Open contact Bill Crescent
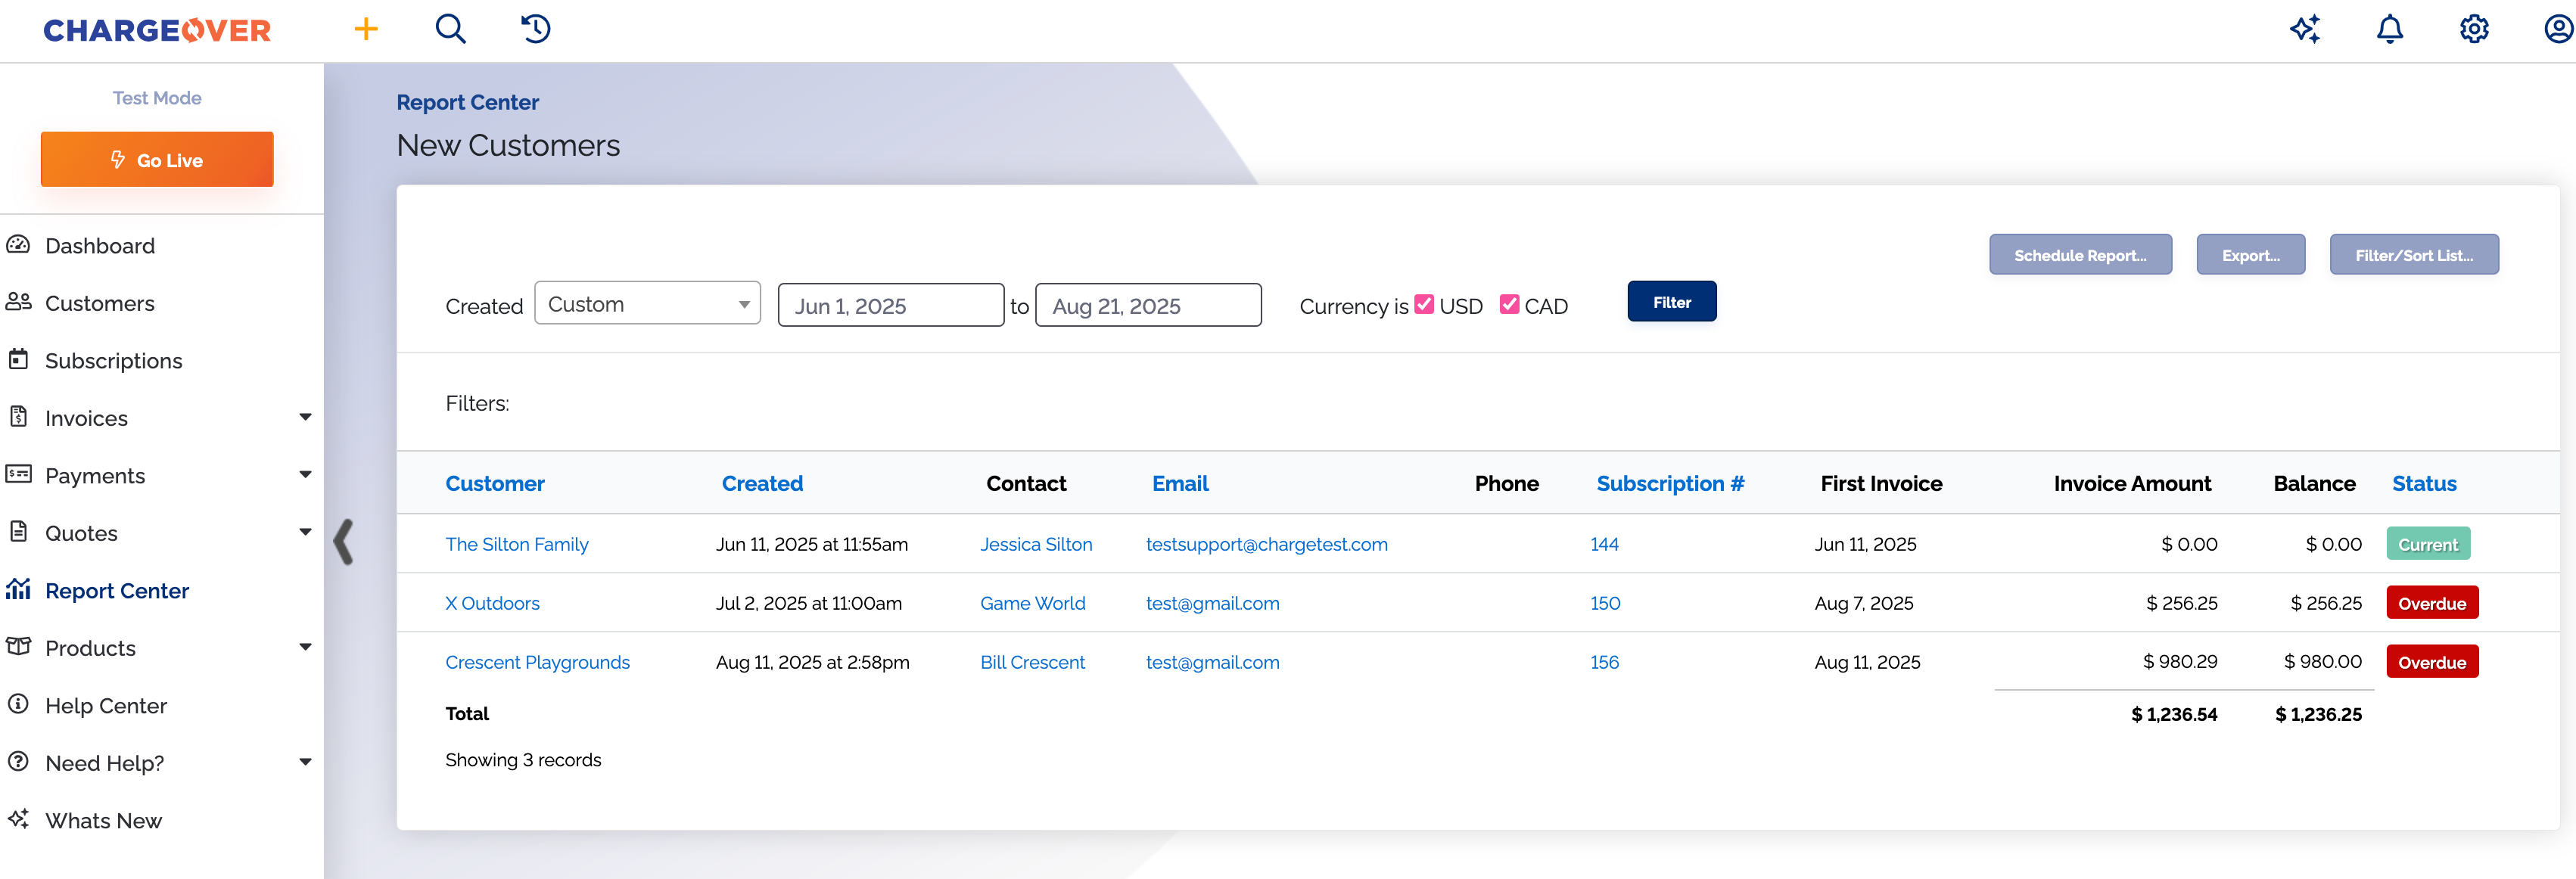 pyautogui.click(x=1032, y=662)
